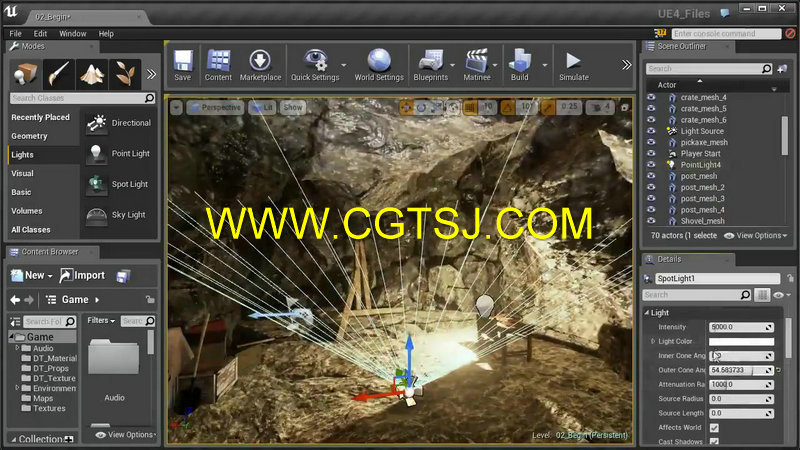Viewport: 800px width, 450px height.
Task: Open viewport options dropdown arrow
Action: click(177, 108)
